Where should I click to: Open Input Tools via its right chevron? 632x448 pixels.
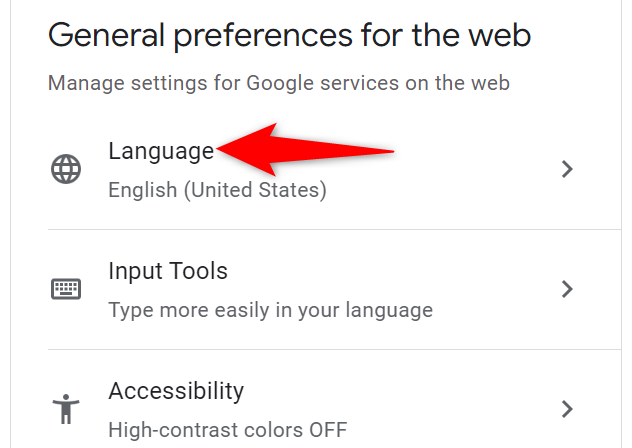coord(567,289)
